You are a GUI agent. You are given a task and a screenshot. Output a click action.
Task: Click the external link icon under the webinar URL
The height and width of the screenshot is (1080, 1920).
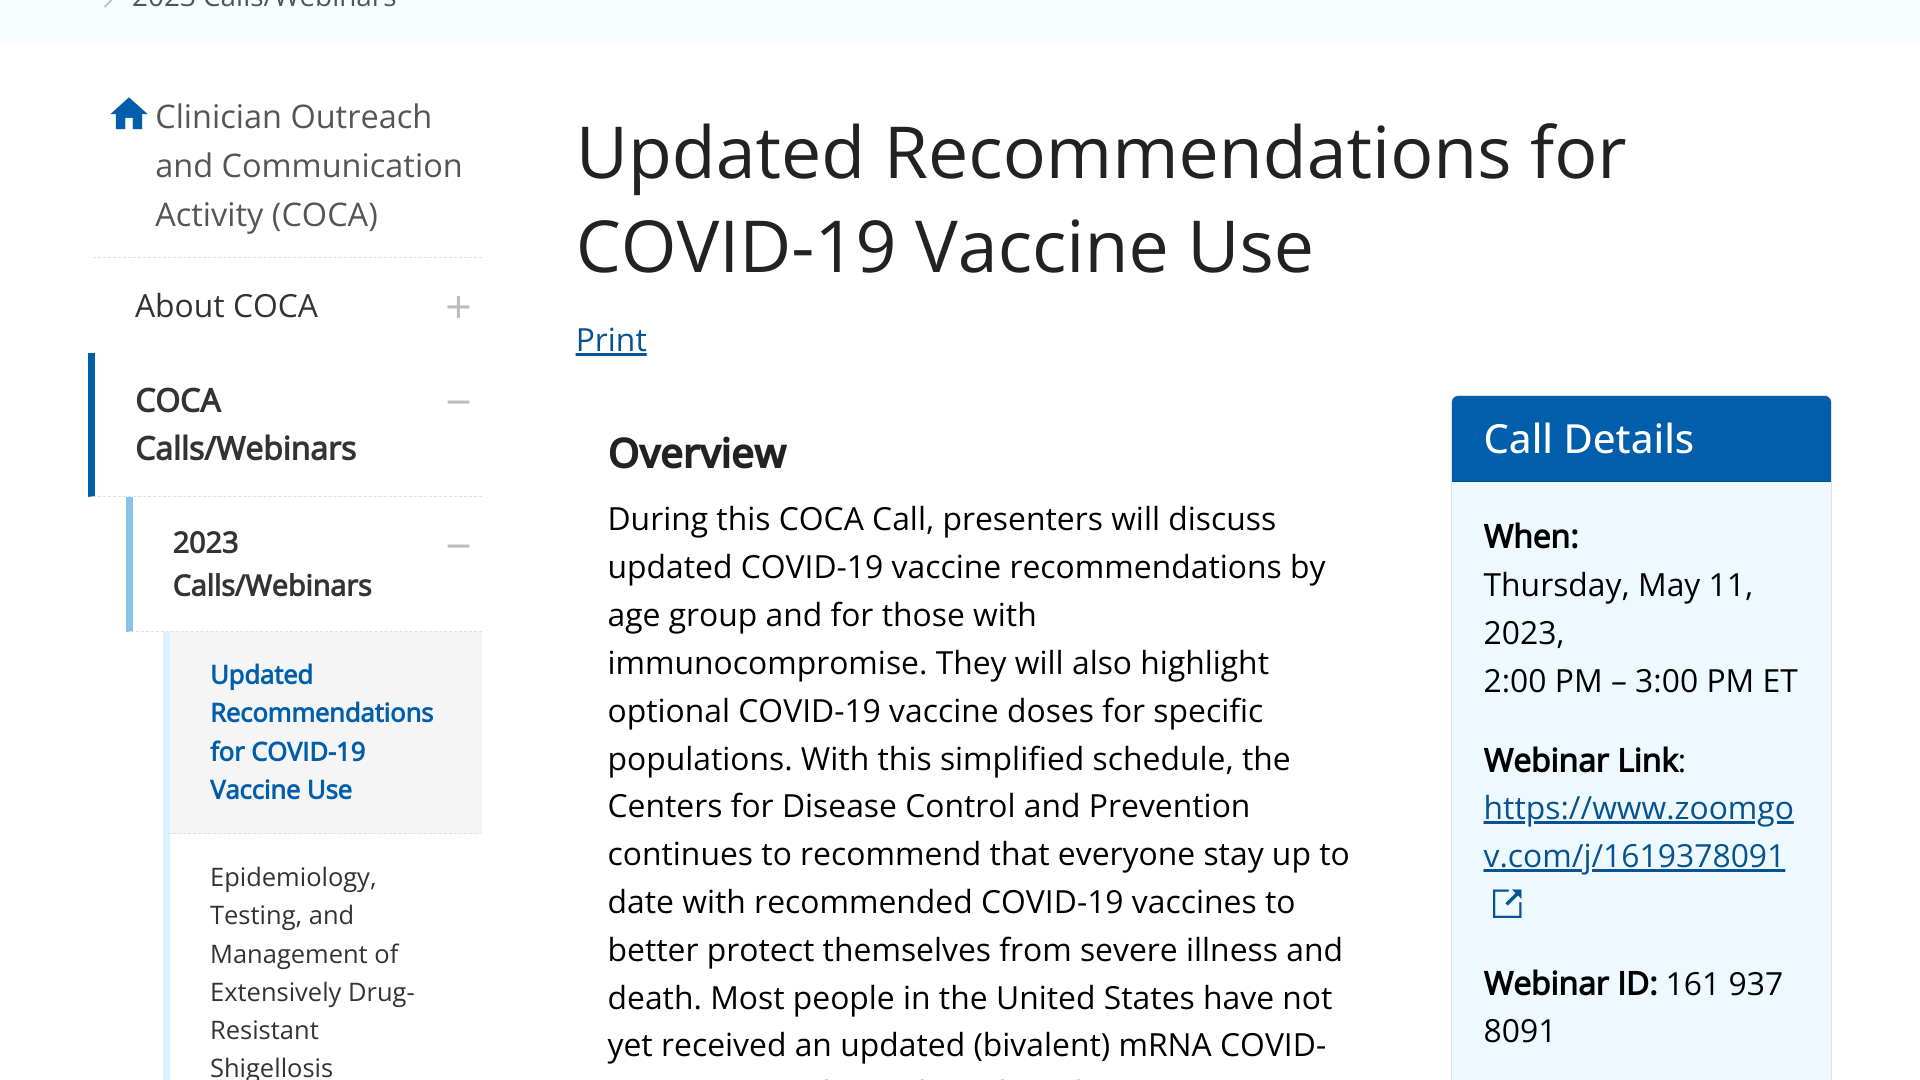click(x=1507, y=904)
